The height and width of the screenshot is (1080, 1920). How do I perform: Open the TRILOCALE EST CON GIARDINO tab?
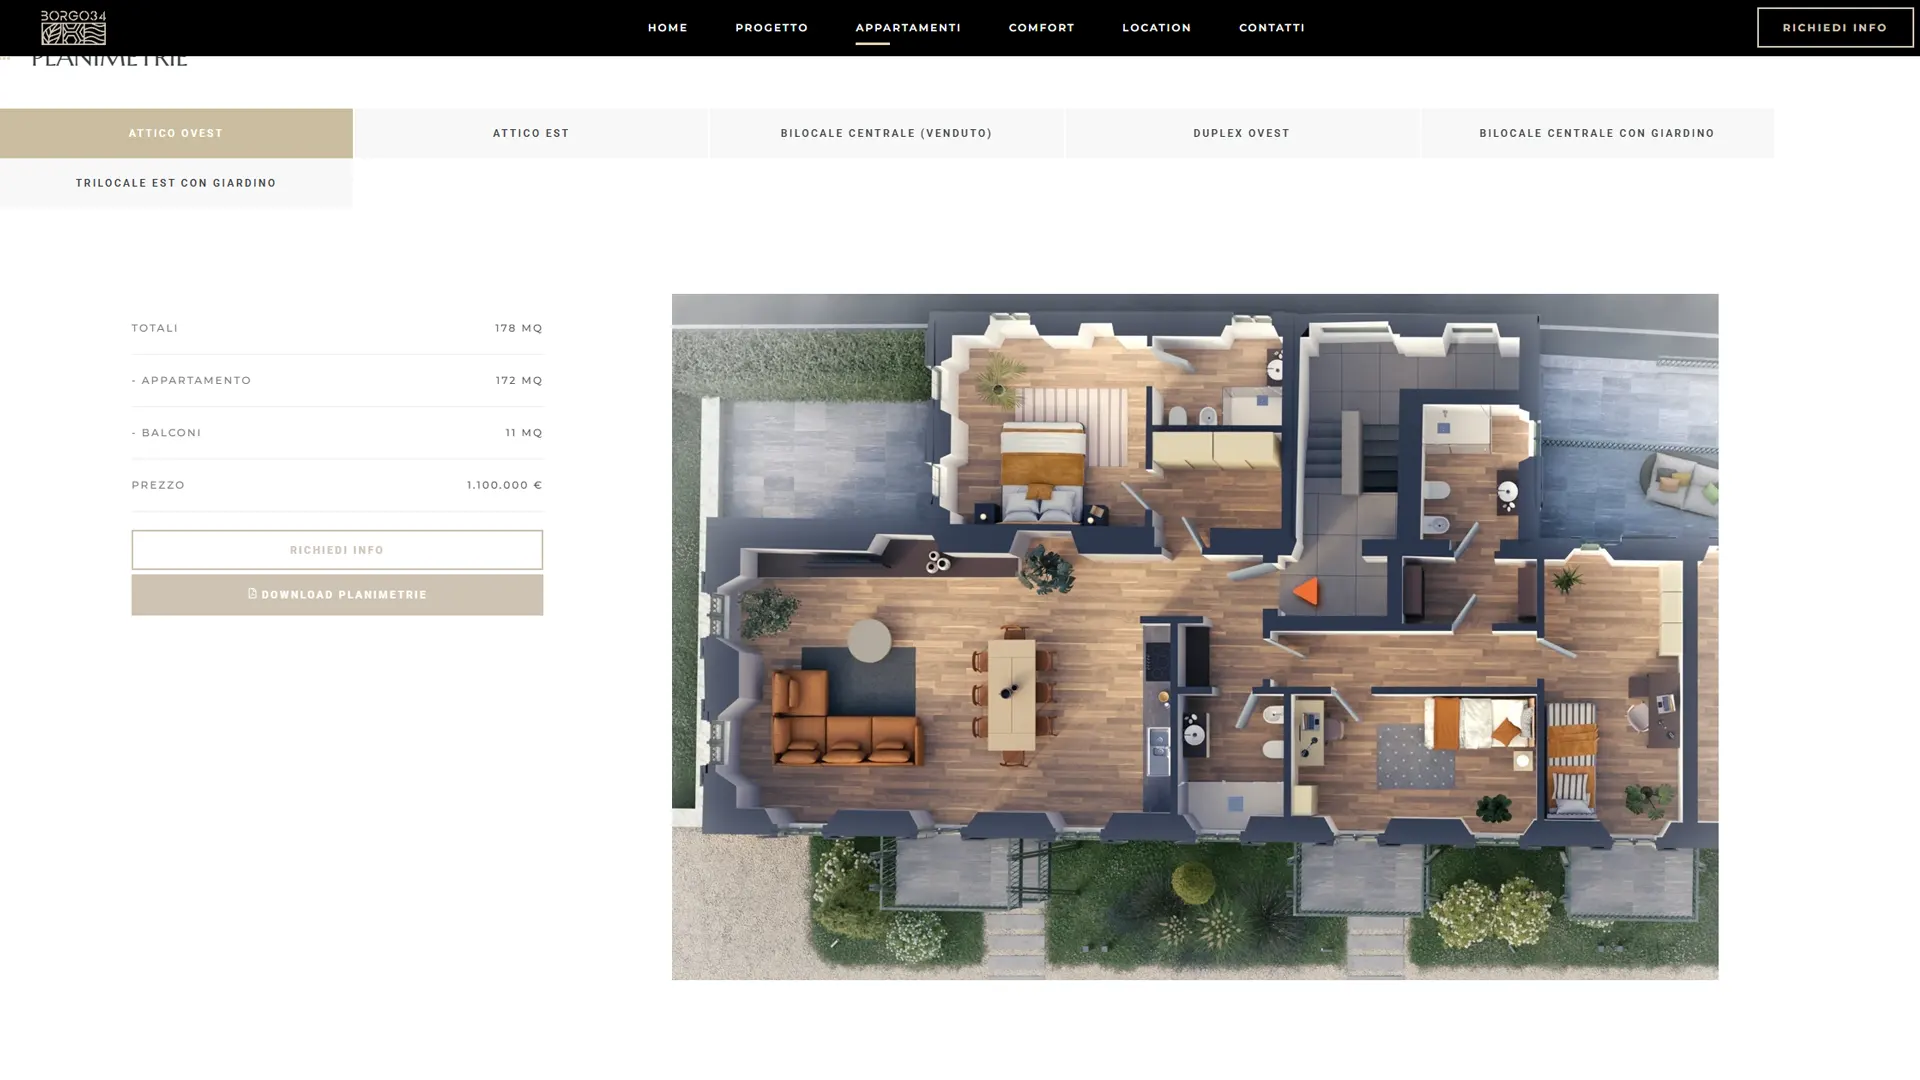pyautogui.click(x=176, y=183)
